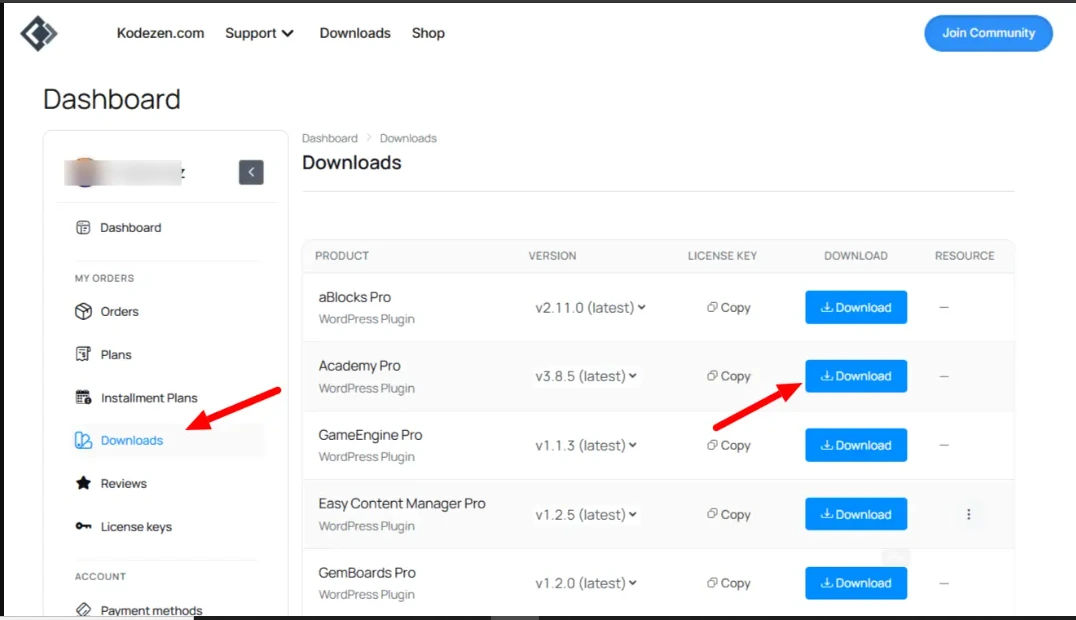1076x620 pixels.
Task: Click the License keys key icon
Action: pos(83,526)
